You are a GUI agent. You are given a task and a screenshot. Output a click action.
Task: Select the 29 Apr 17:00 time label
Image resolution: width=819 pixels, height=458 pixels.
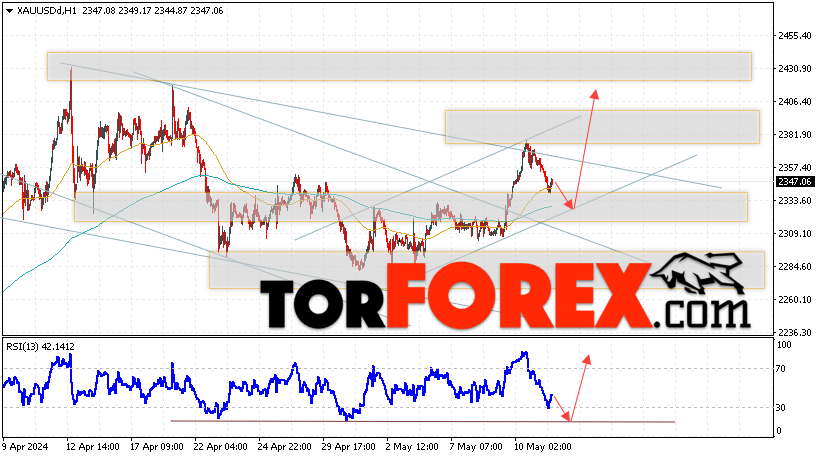(x=348, y=447)
